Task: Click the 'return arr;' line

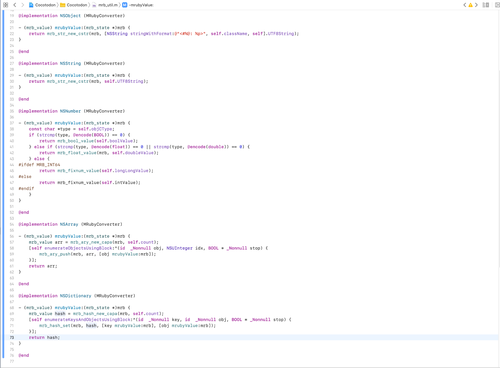Action: (43, 266)
